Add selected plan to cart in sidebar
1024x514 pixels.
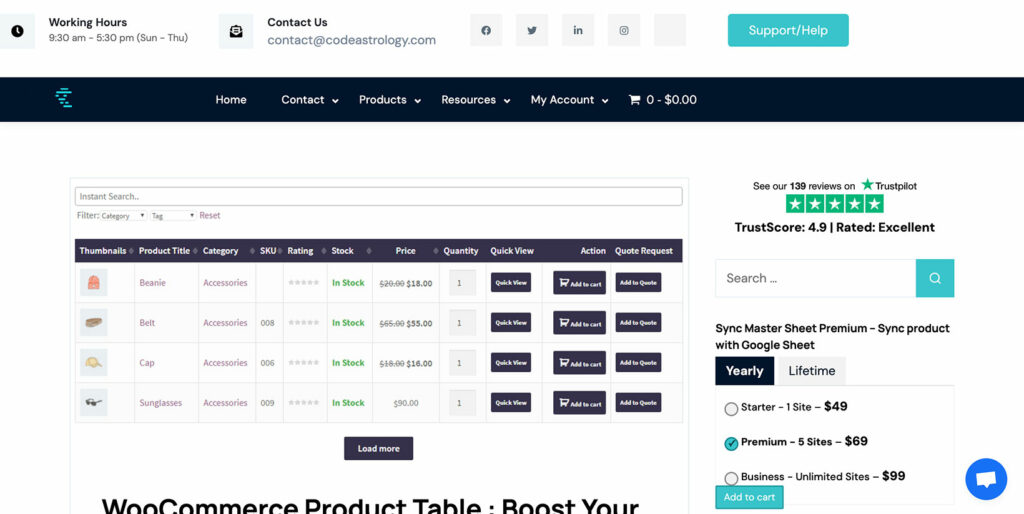click(x=749, y=497)
